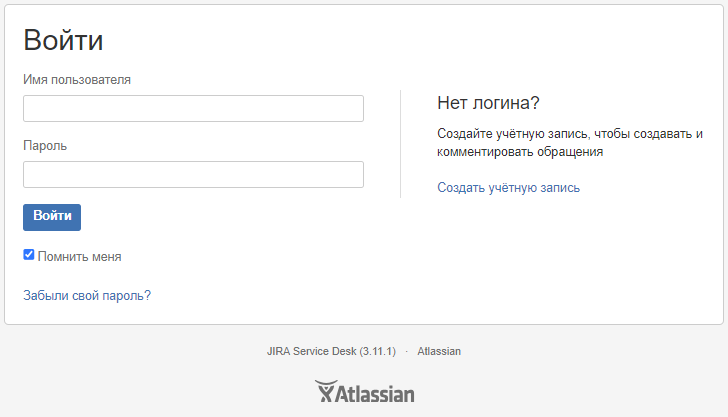The height and width of the screenshot is (417, 728).
Task: Toggle the Помнить меня checkbox
Action: [29, 254]
